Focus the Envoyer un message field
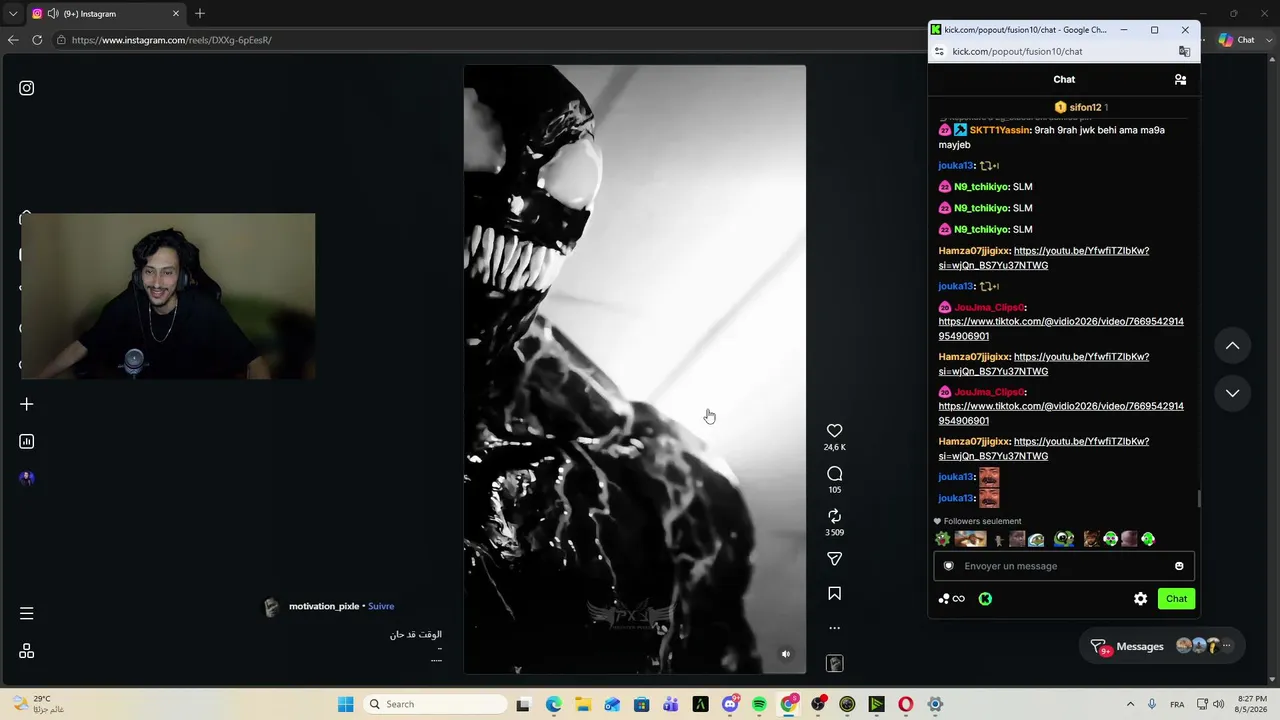 tap(1064, 566)
